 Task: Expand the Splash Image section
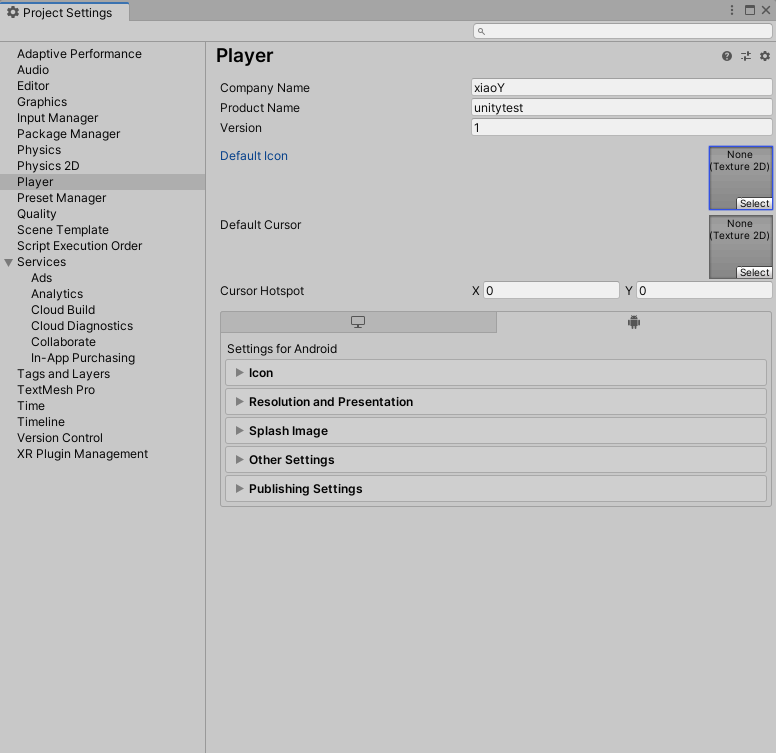(496, 430)
